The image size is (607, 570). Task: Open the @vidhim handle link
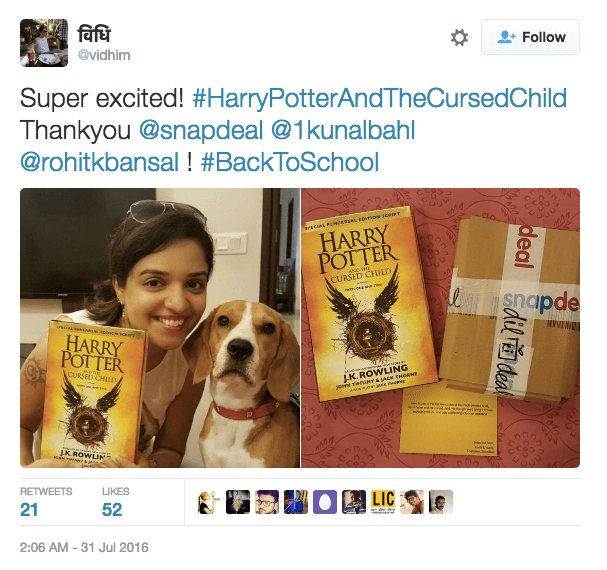pyautogui.click(x=104, y=55)
